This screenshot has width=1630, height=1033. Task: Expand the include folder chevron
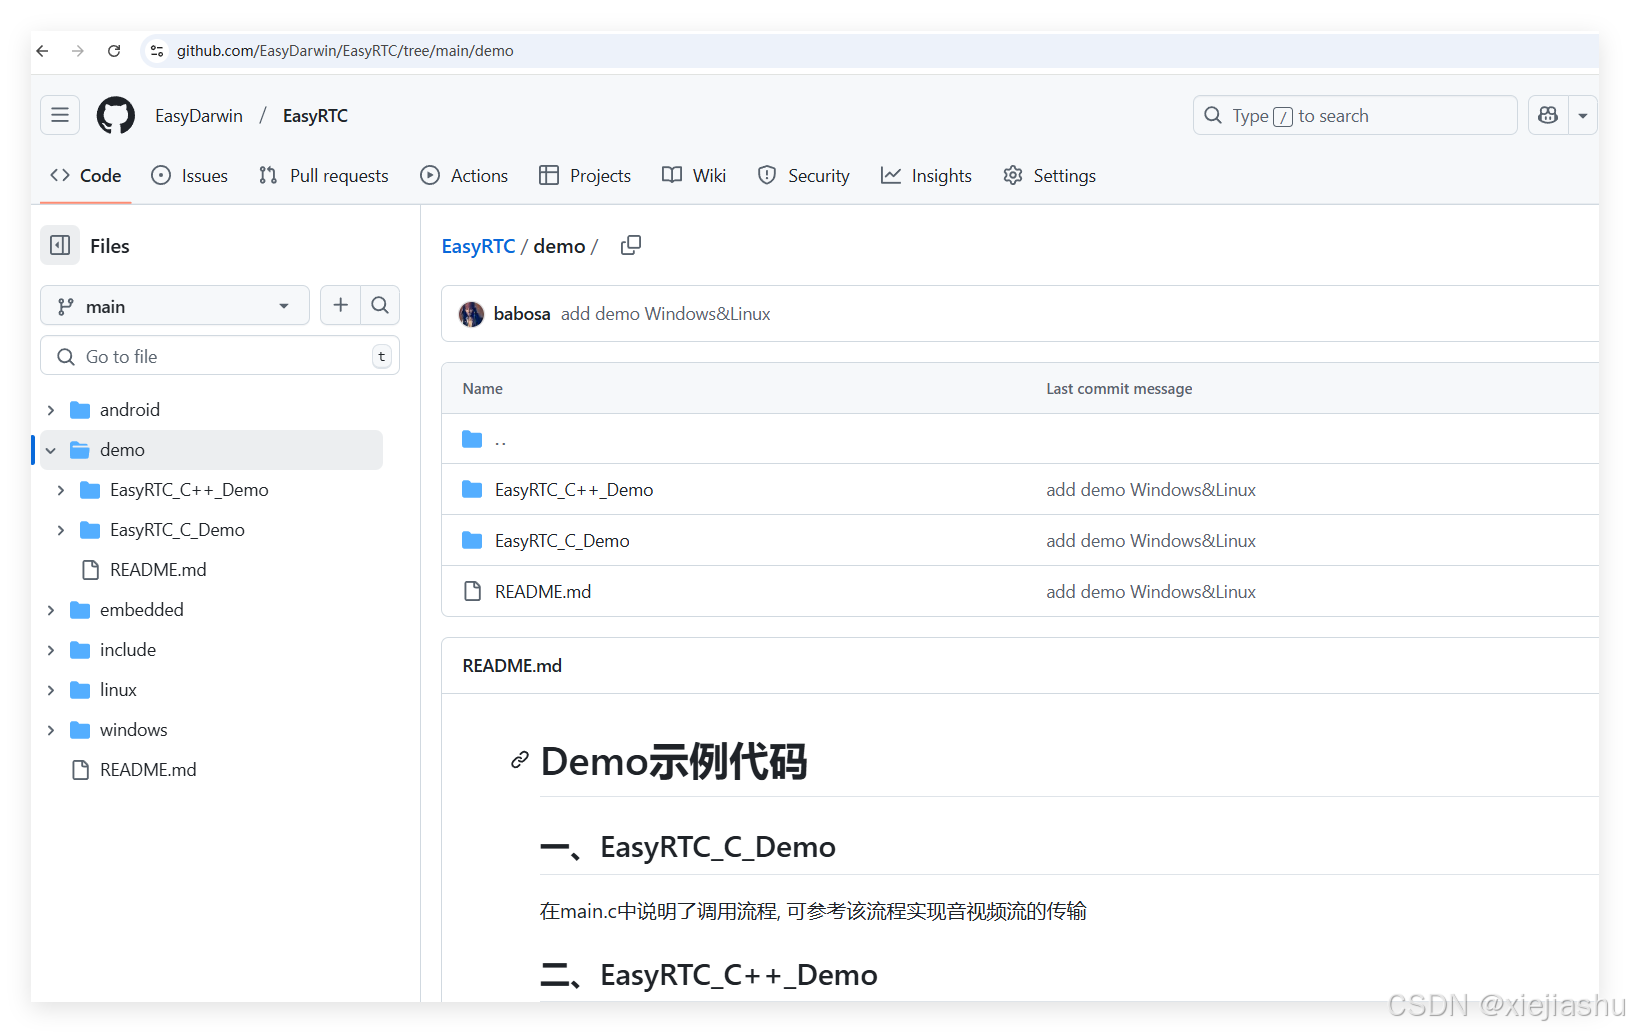tap(51, 650)
